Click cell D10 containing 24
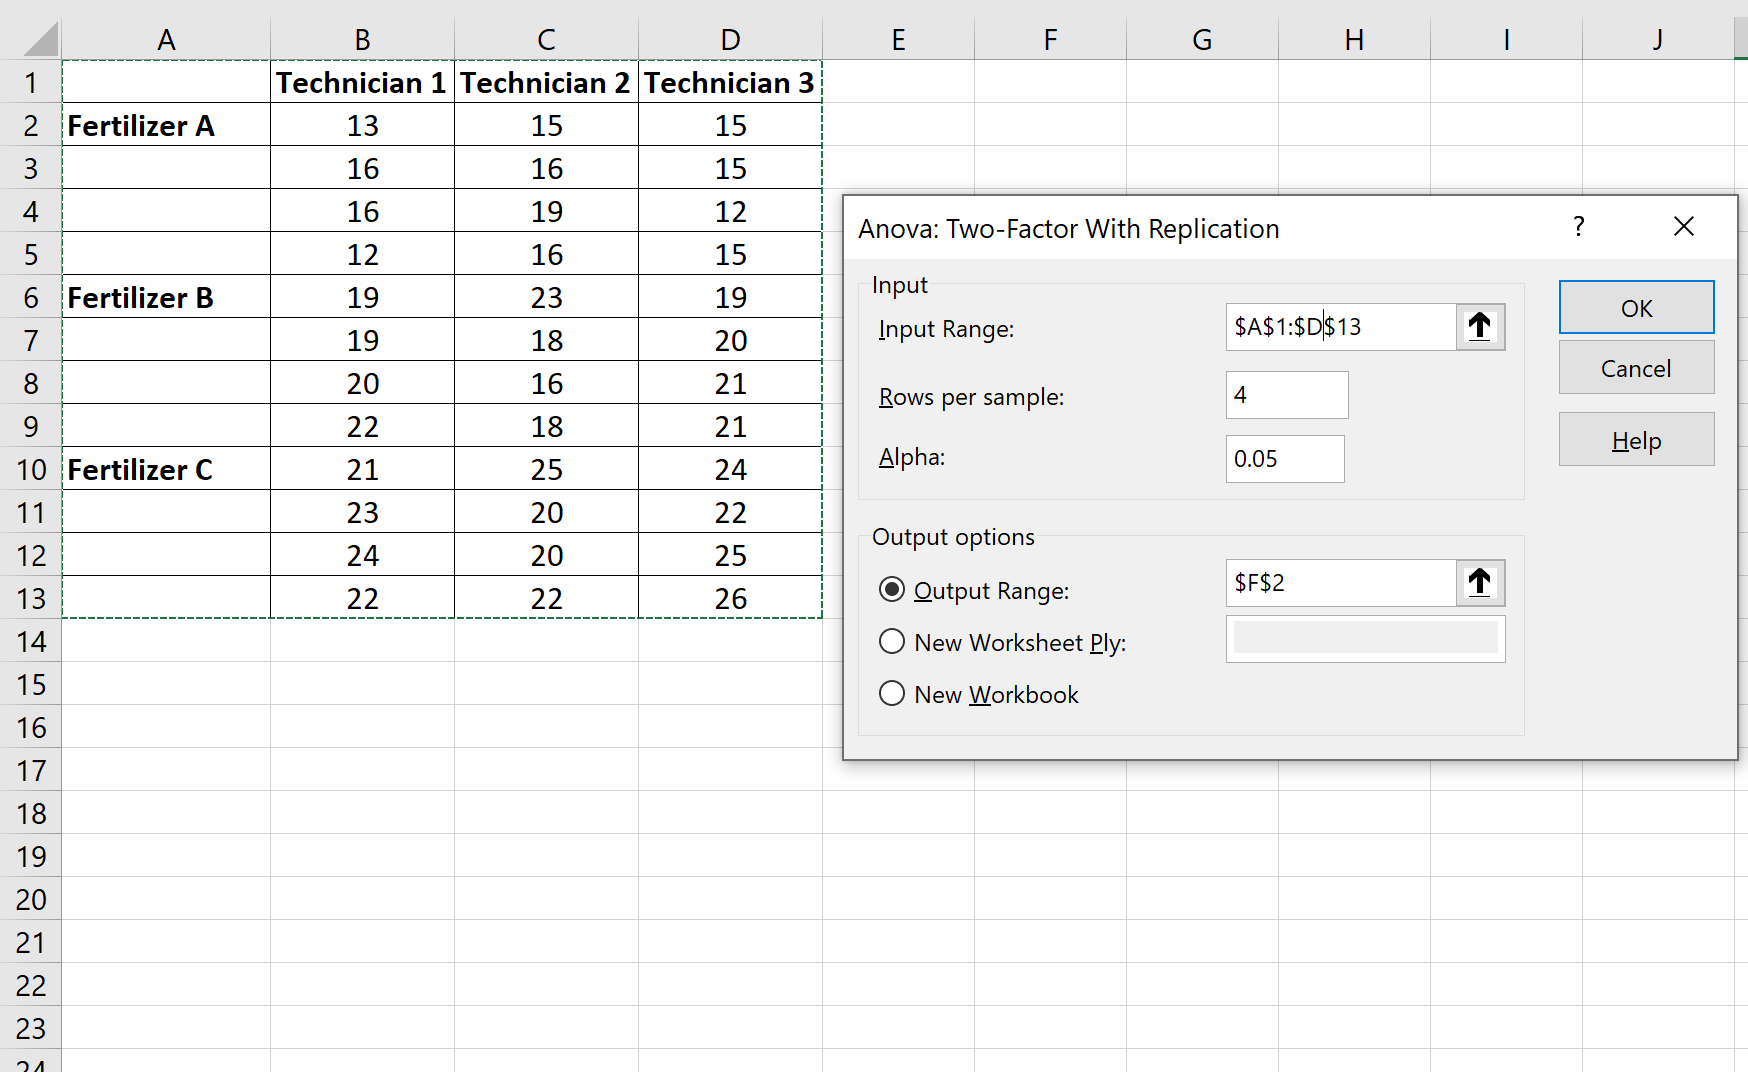 pos(730,469)
